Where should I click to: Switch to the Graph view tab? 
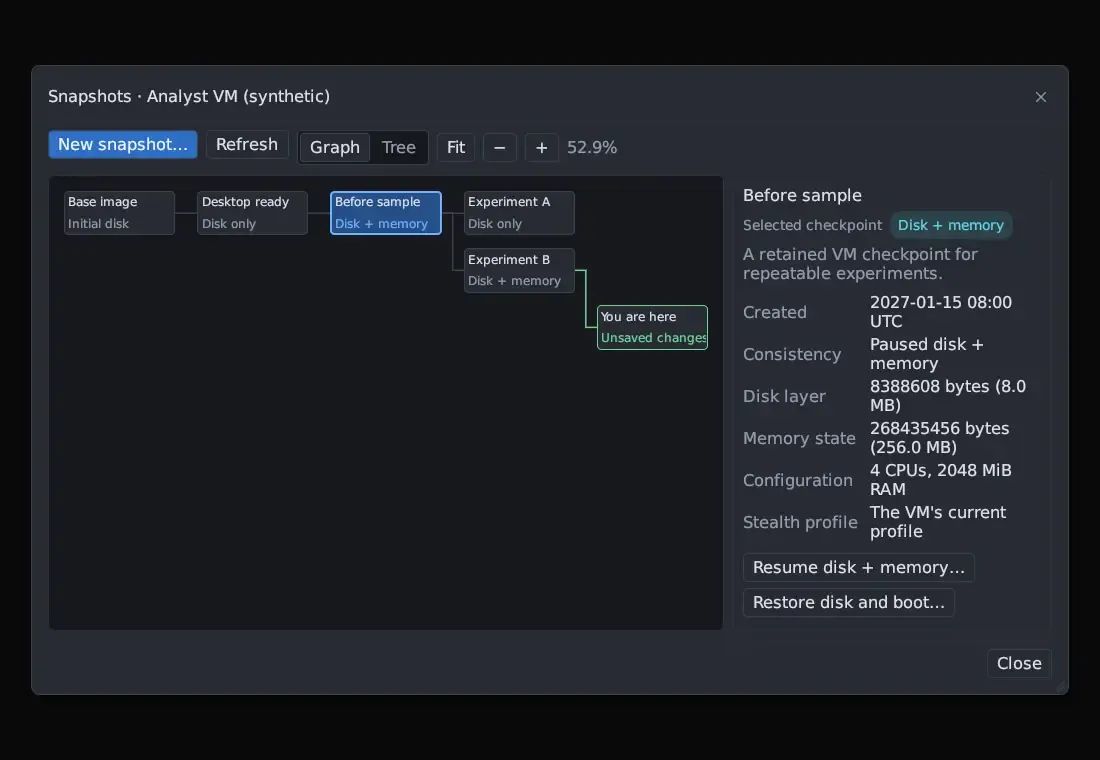335,147
